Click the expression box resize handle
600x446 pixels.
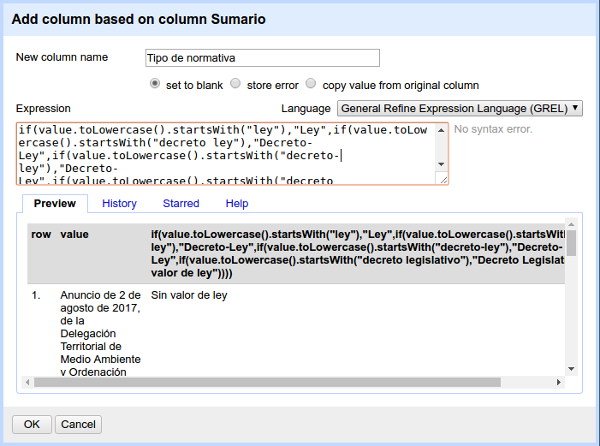point(442,178)
